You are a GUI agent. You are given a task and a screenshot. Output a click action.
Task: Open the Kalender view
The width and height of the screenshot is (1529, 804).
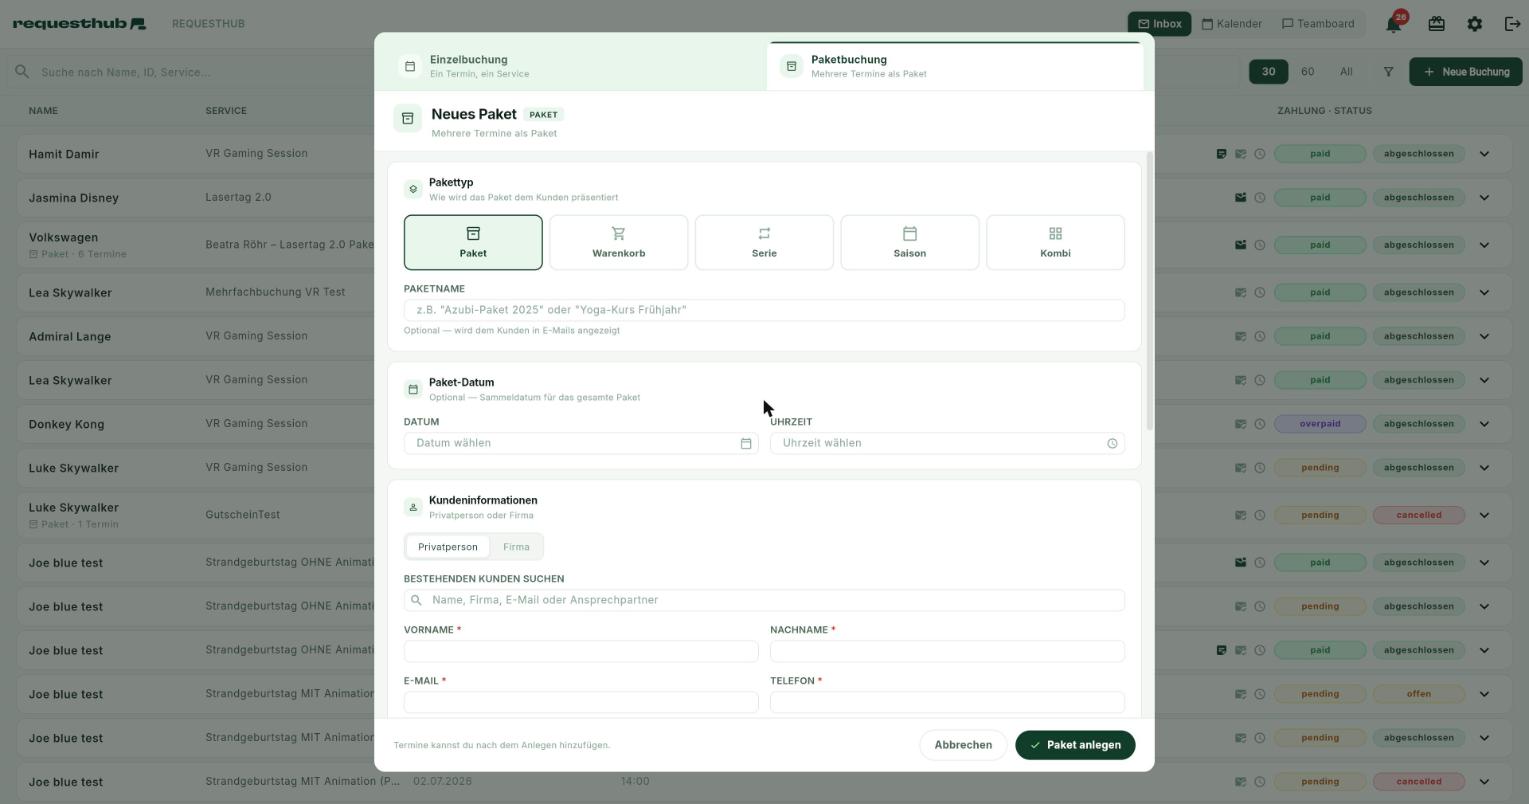point(1231,23)
